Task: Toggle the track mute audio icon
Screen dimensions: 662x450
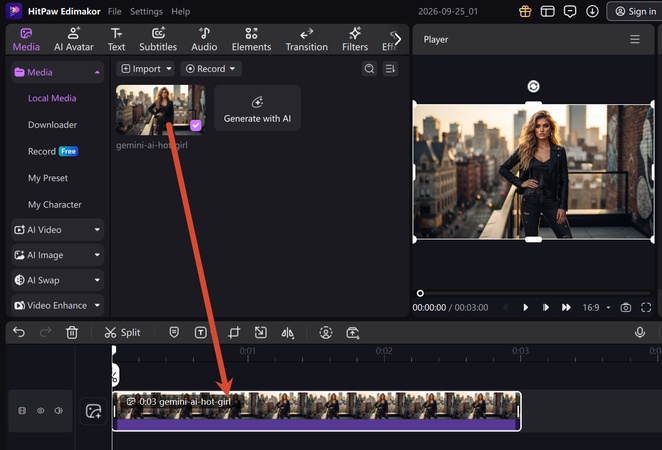Action: 59,411
